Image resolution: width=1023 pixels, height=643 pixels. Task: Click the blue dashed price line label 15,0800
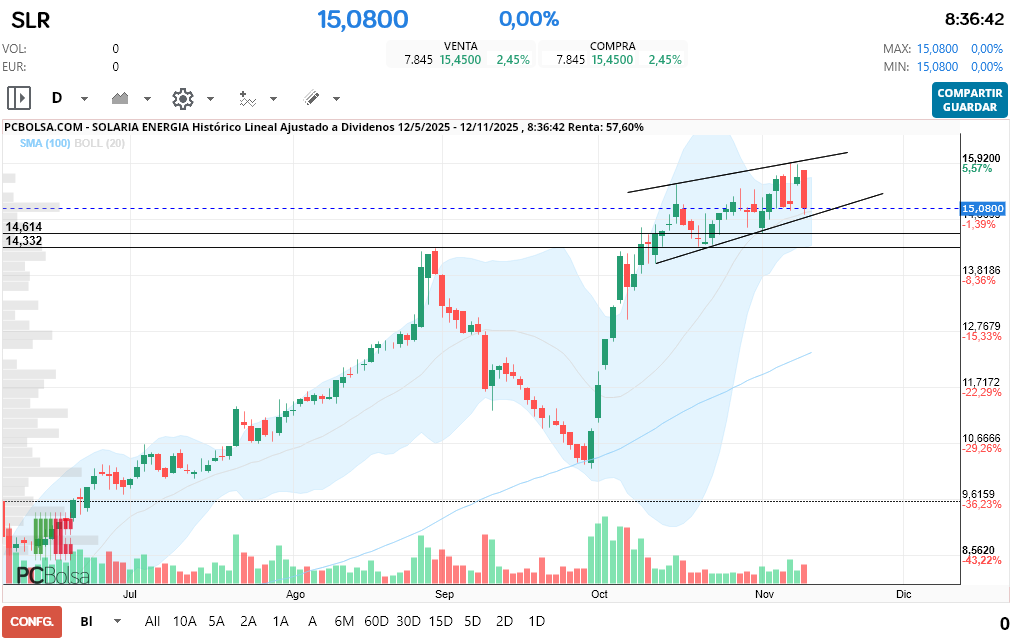tap(983, 209)
